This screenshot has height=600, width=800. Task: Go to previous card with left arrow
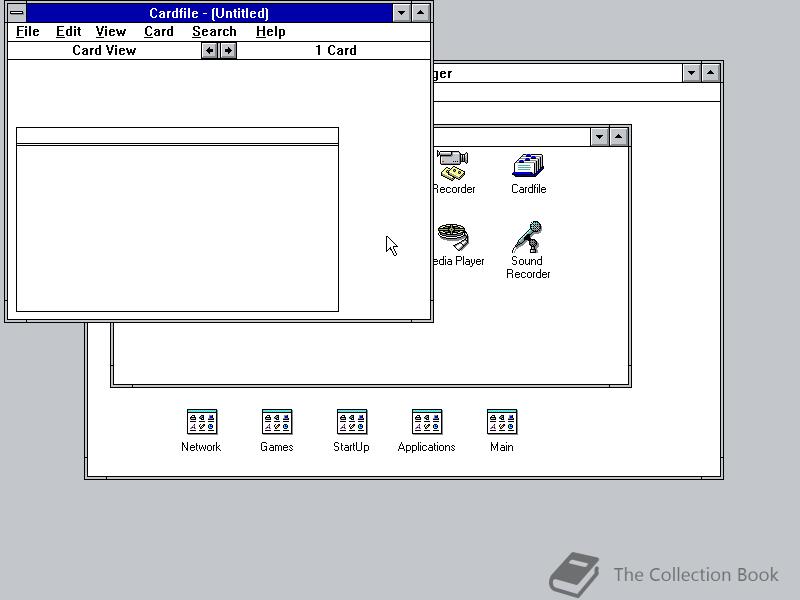click(209, 51)
